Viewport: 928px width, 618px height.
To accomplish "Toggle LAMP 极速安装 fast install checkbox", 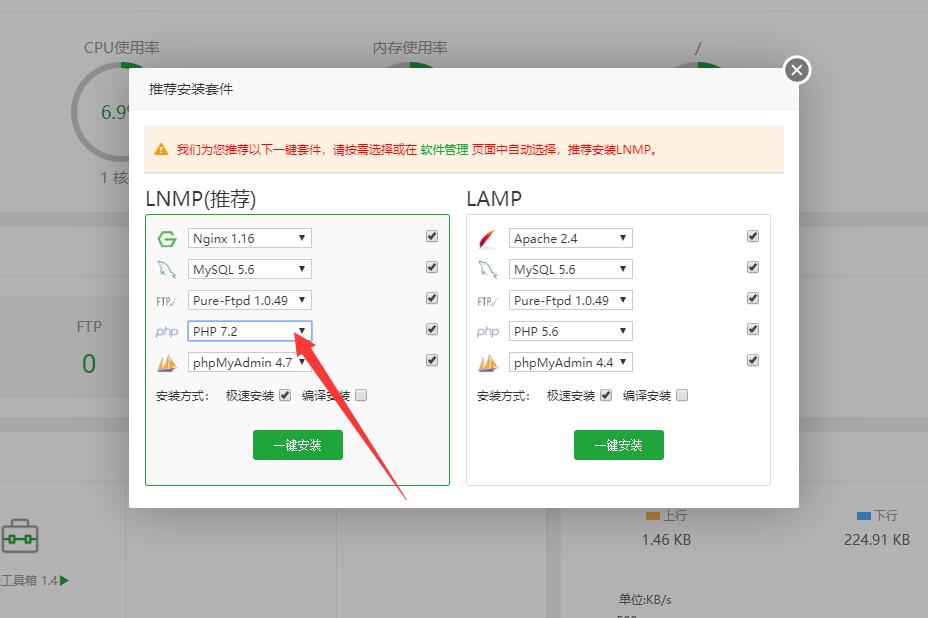I will click(606, 395).
